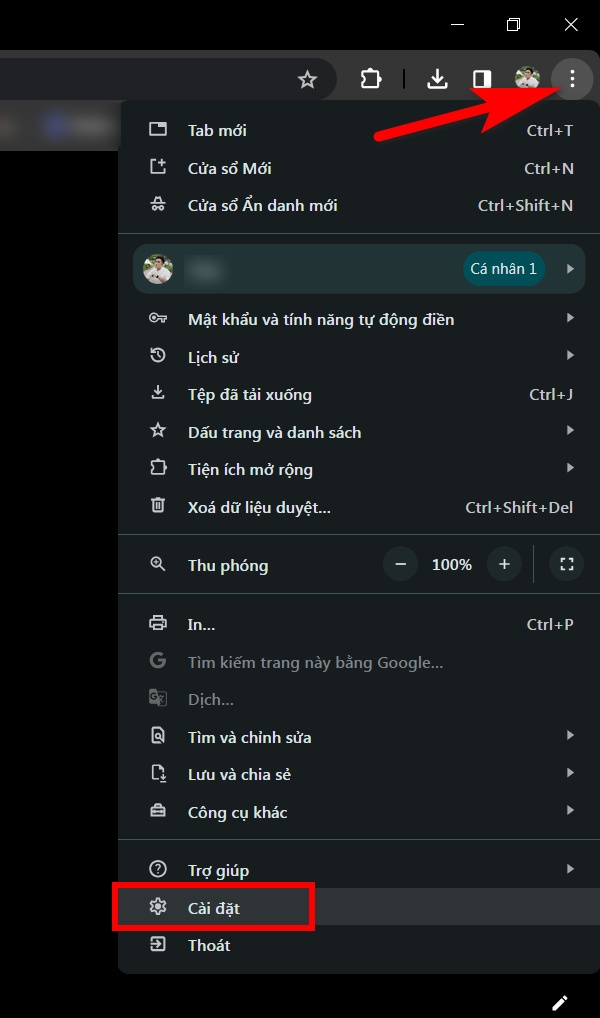The image size is (600, 1018).
Task: Expand the Dấu trang và danh sách submenu
Action: (x=570, y=431)
